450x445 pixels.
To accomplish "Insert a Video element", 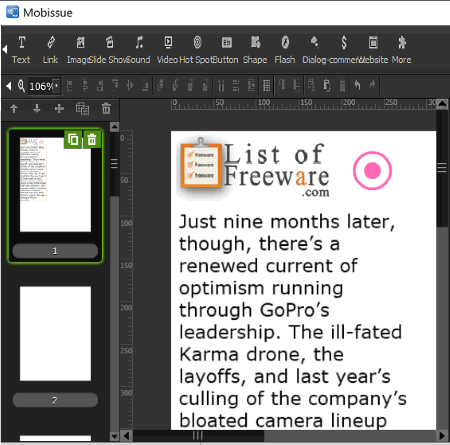I will [168, 50].
